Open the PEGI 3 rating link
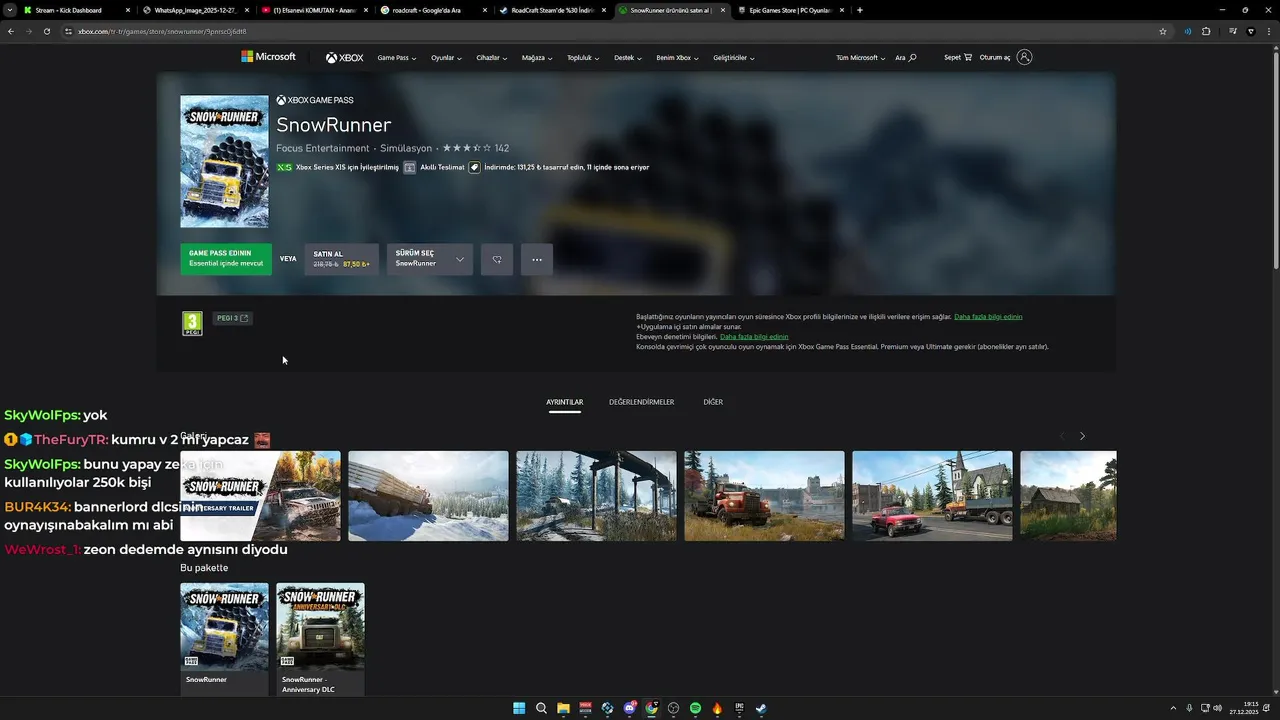This screenshot has height=720, width=1280. click(x=232, y=318)
